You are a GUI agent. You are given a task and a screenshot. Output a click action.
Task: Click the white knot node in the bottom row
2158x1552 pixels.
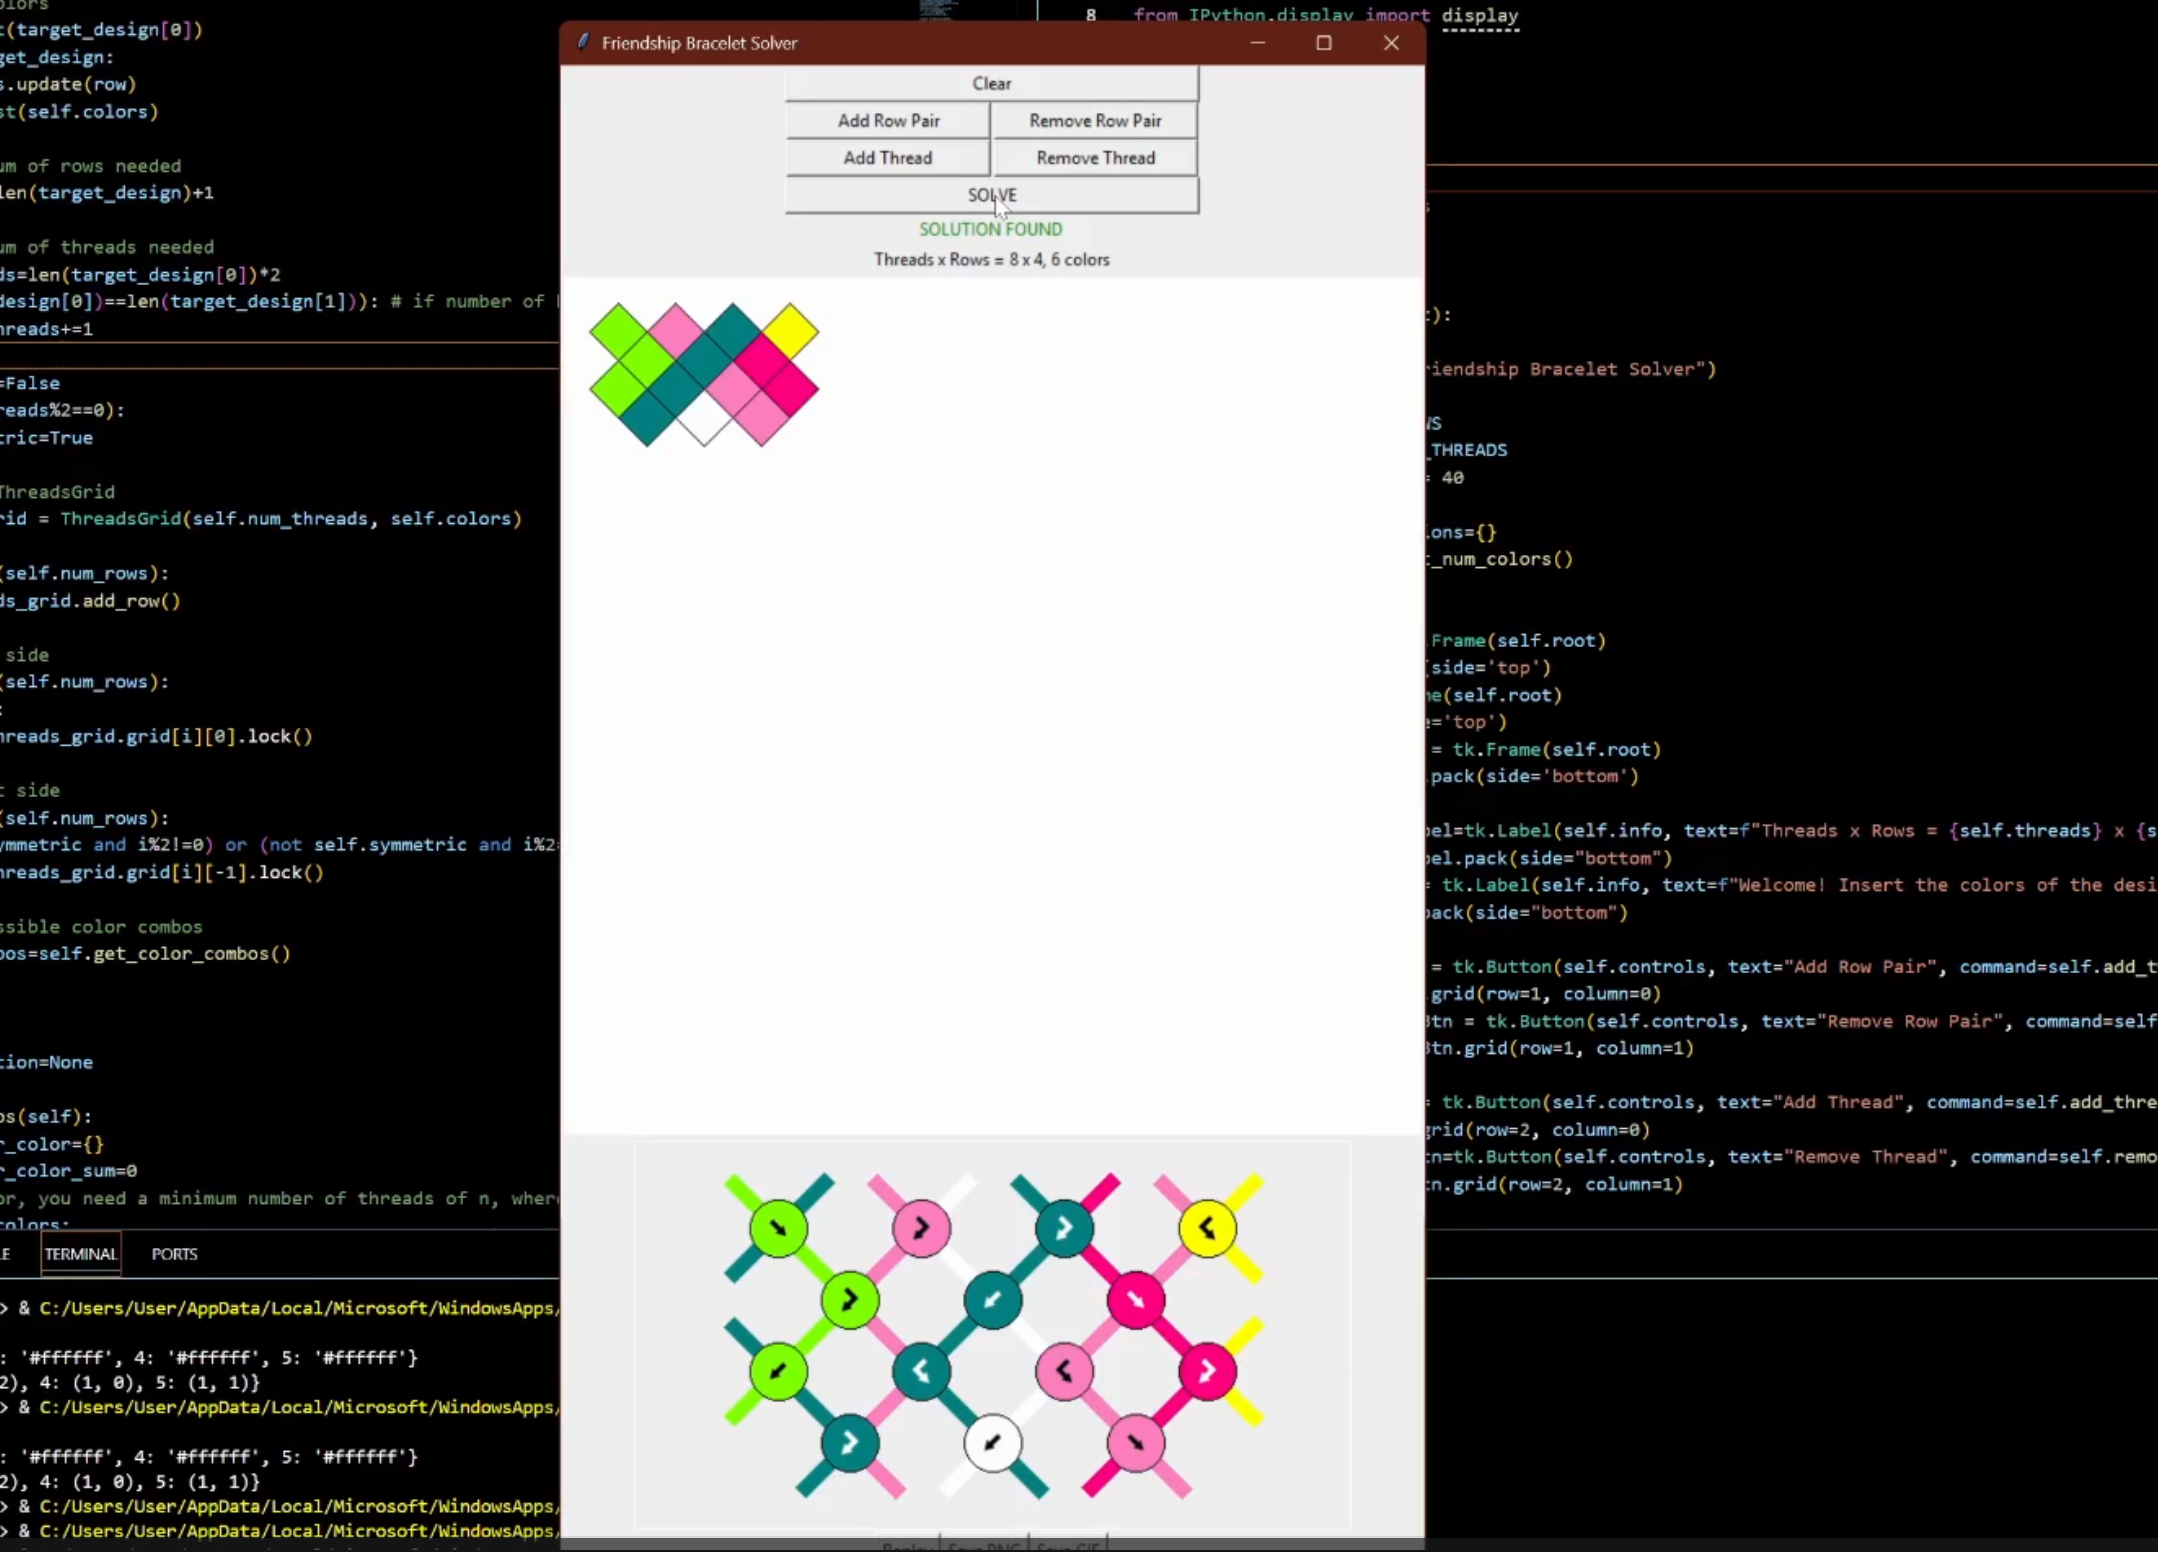(x=993, y=1445)
